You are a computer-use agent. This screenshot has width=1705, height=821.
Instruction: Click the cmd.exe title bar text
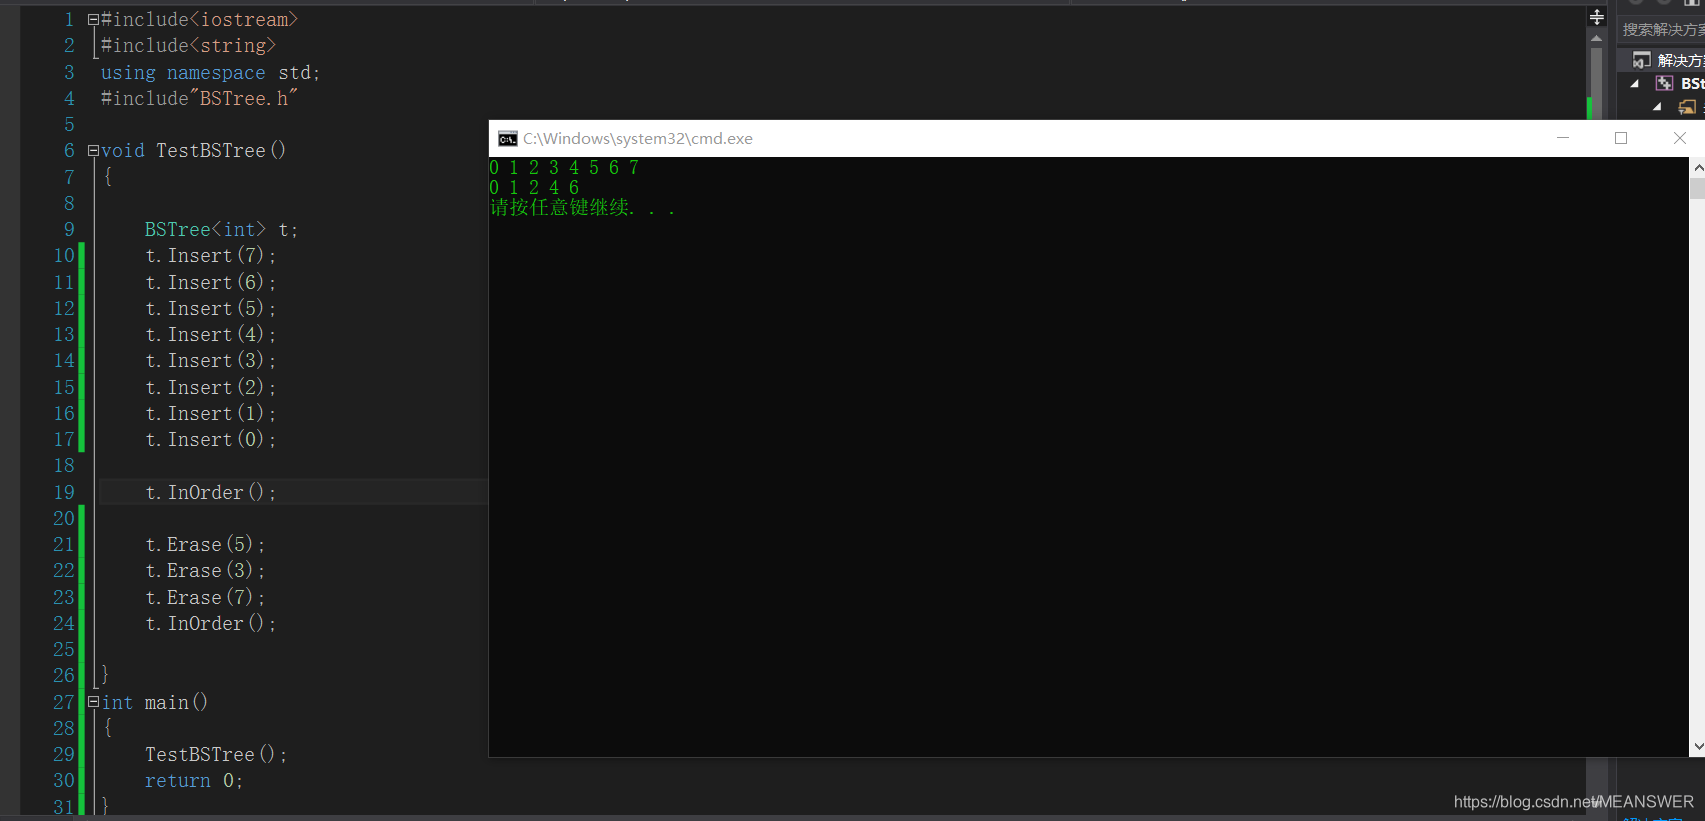(x=638, y=139)
